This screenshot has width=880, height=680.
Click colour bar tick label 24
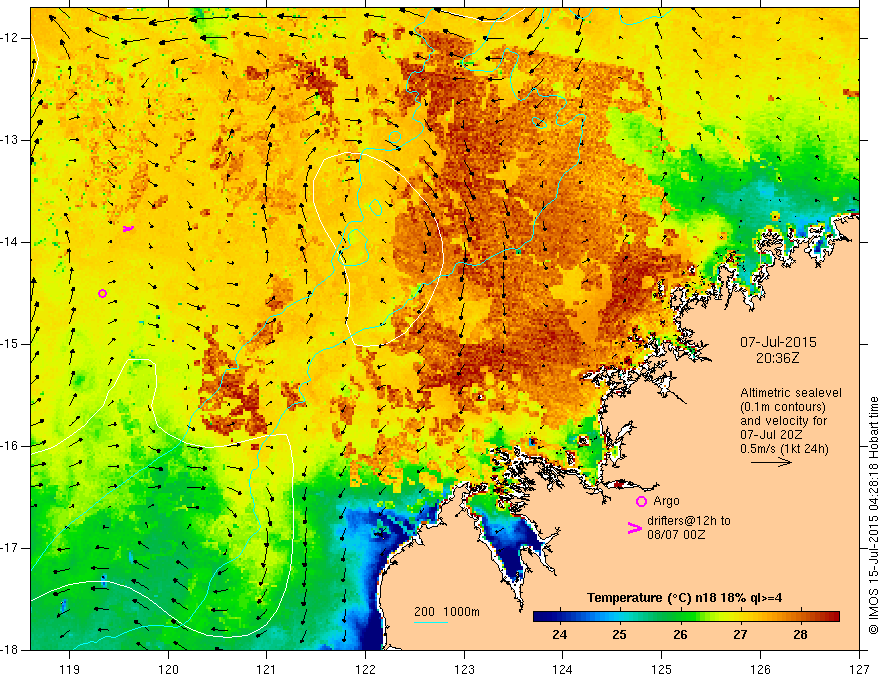click(560, 635)
